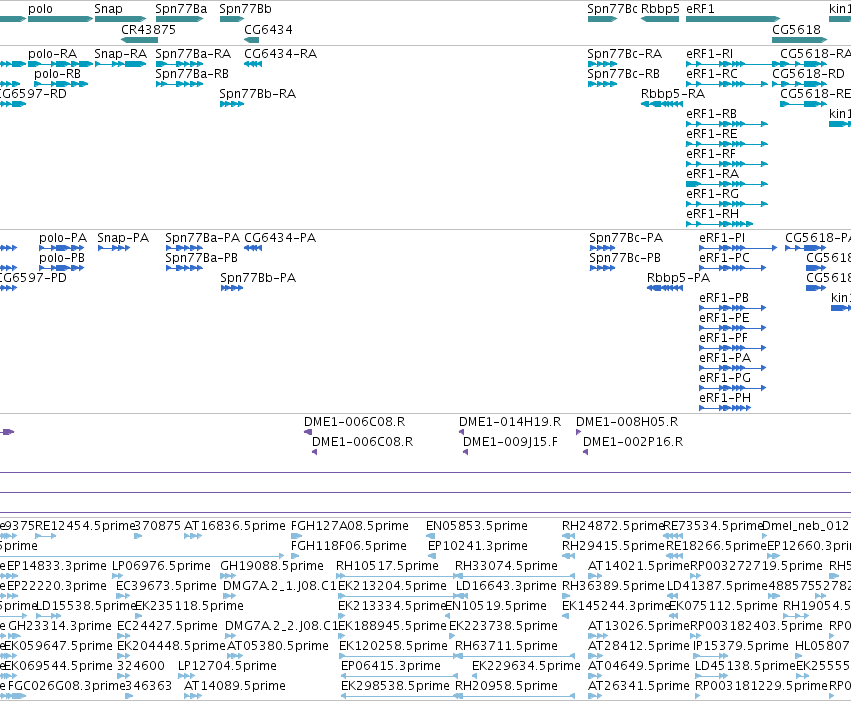The width and height of the screenshot is (851, 701).
Task: Select the eRF1-PB protein
Action: pyautogui.click(x=733, y=308)
